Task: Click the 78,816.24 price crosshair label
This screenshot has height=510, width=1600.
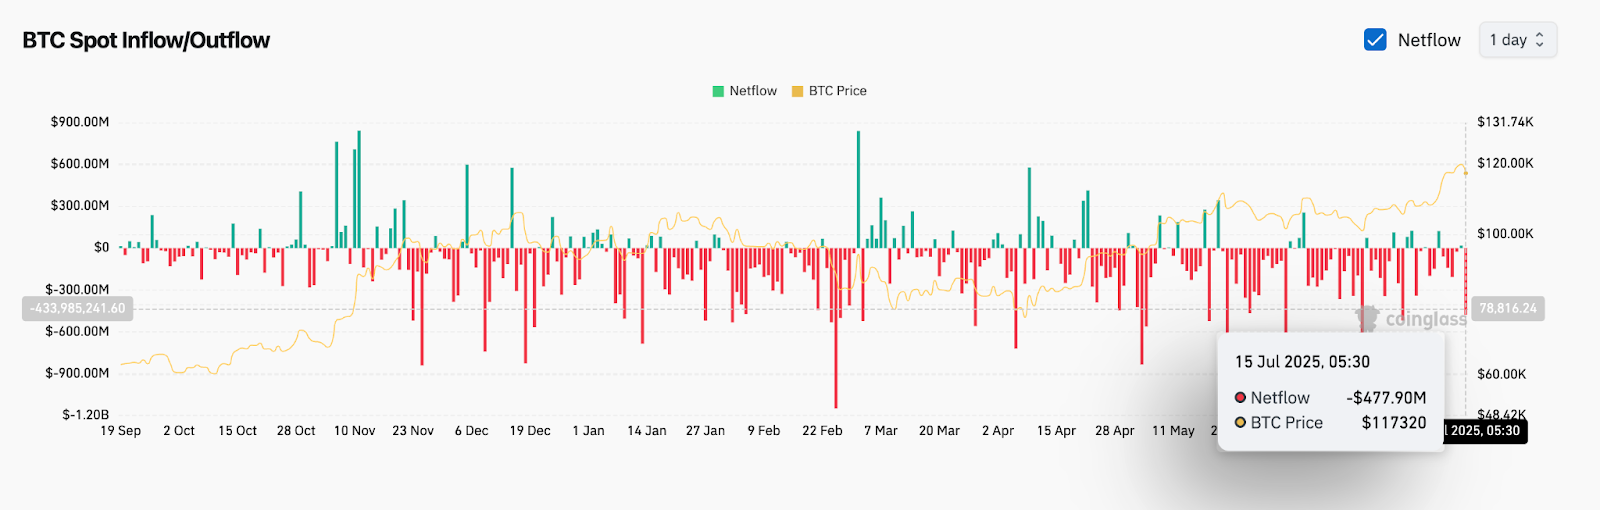Action: (x=1508, y=309)
